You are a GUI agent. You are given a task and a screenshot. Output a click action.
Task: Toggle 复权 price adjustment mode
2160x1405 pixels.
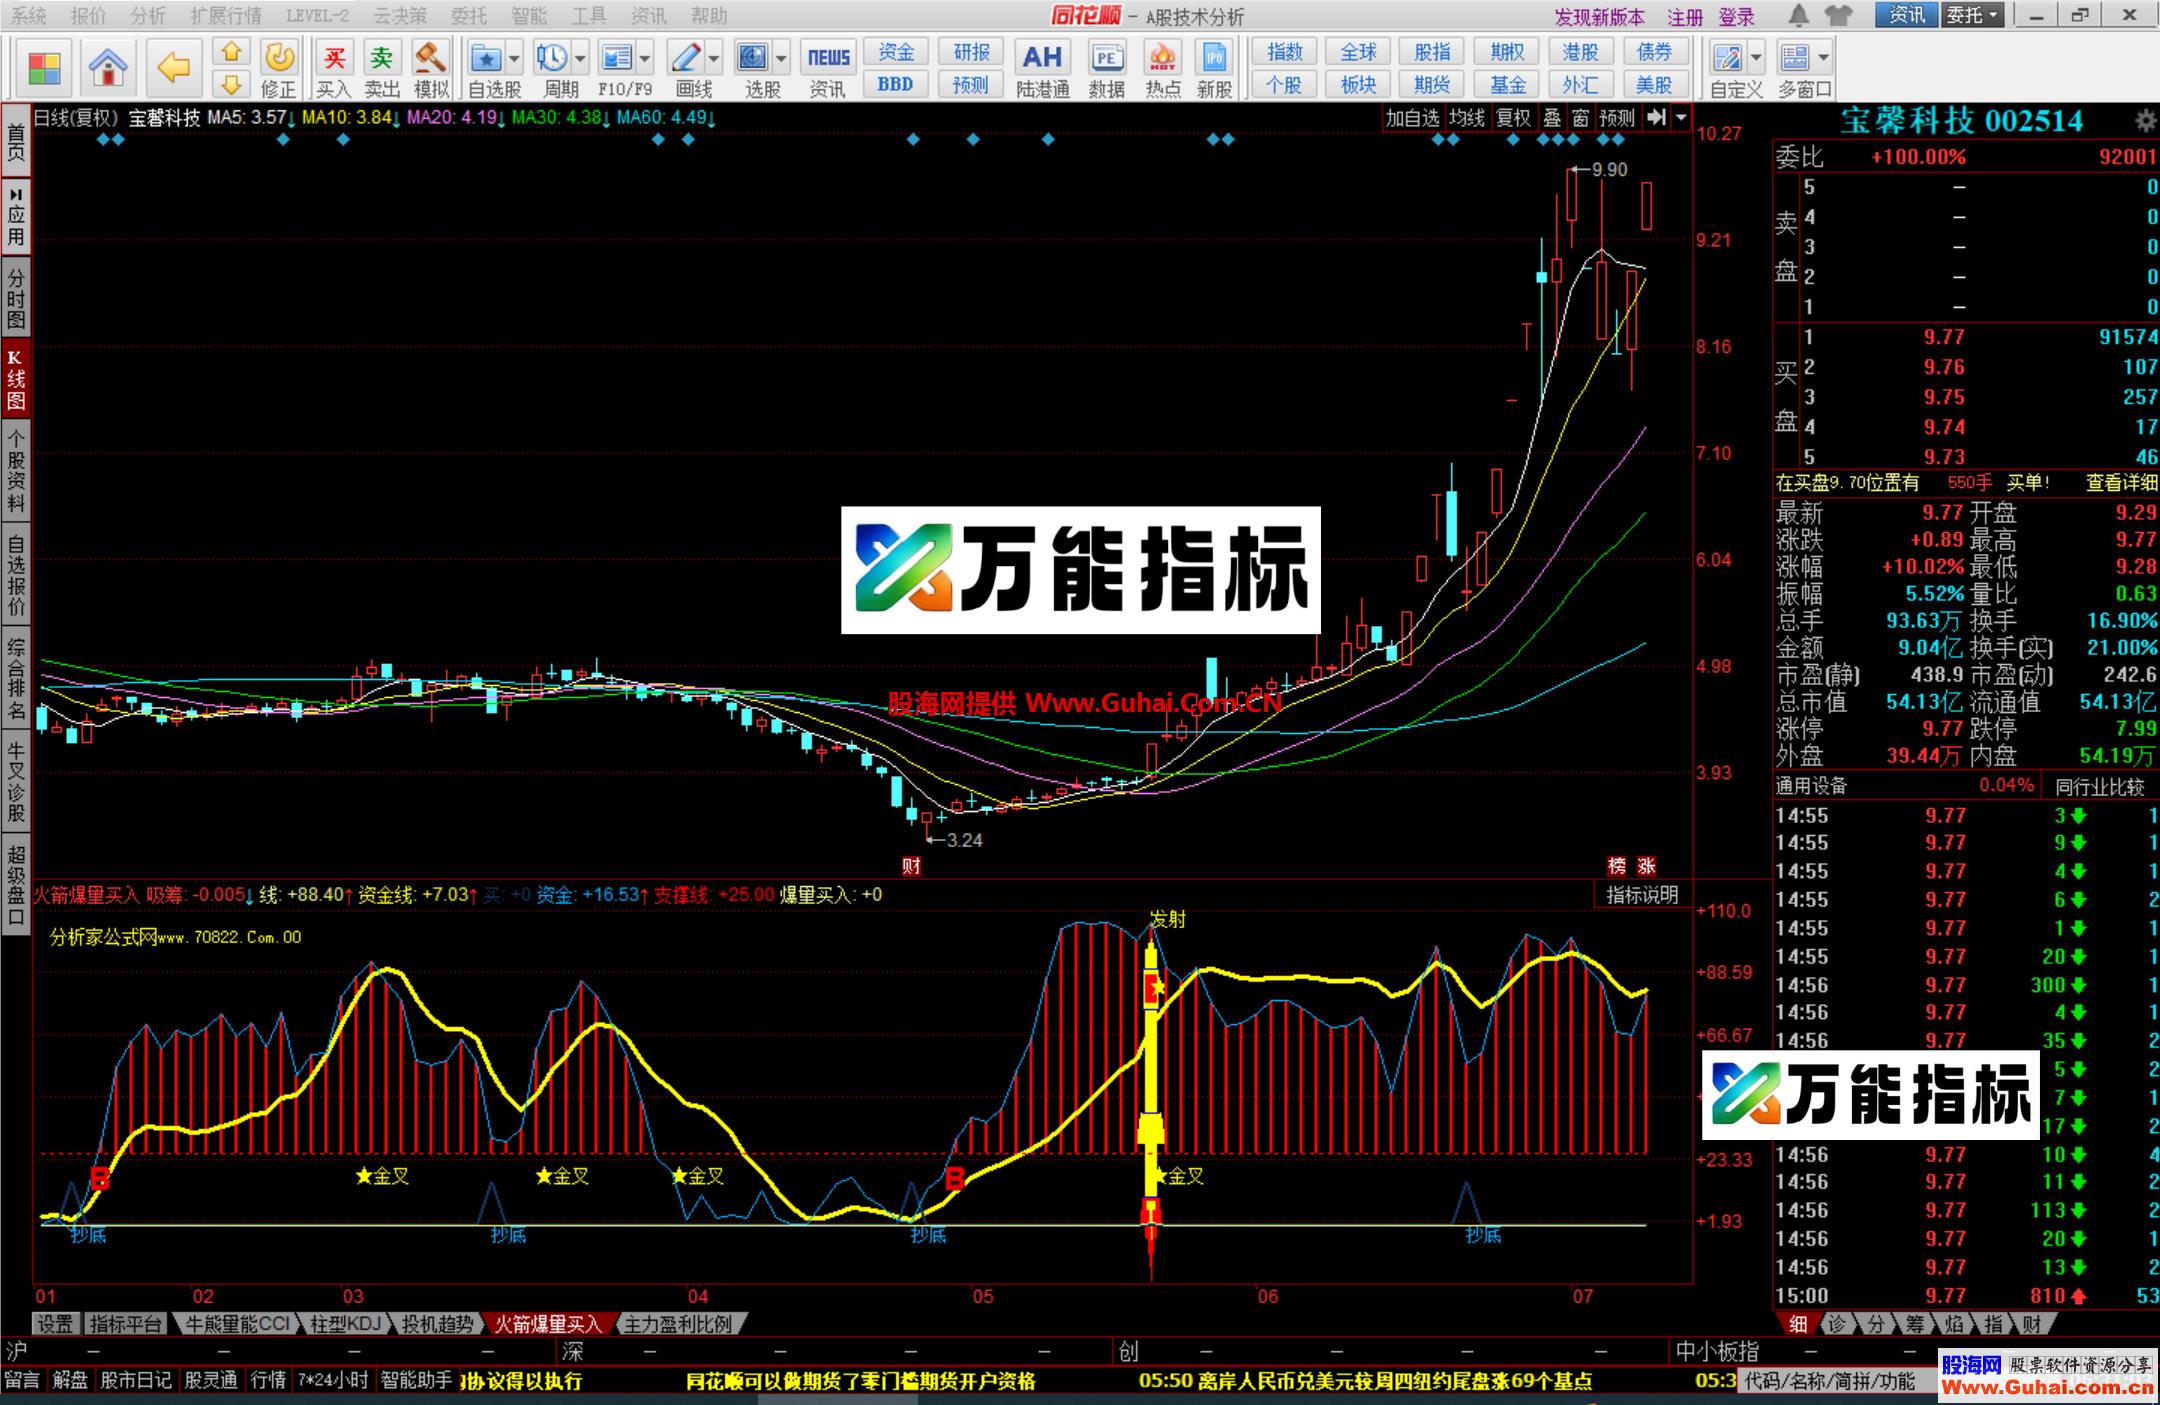[1512, 117]
